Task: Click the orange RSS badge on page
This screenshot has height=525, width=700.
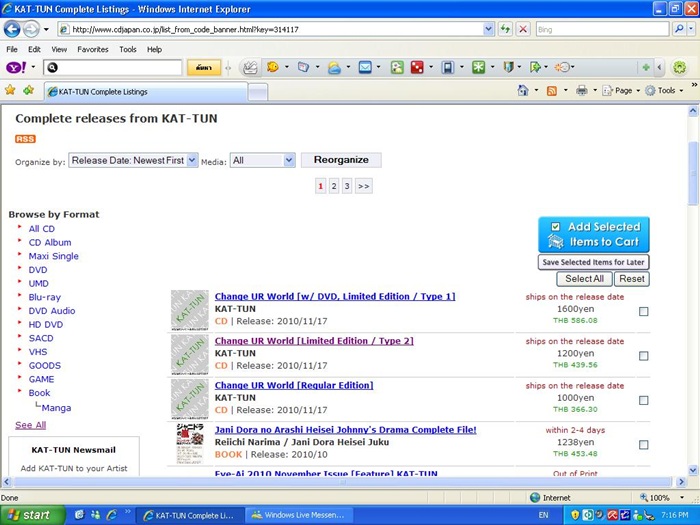Action: pos(25,139)
